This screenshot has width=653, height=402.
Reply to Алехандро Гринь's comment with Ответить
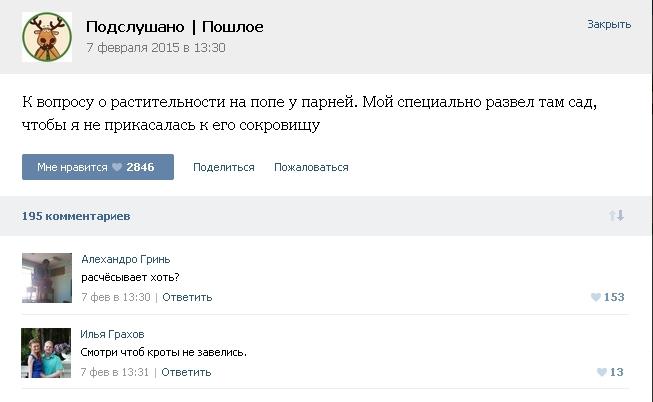point(187,297)
